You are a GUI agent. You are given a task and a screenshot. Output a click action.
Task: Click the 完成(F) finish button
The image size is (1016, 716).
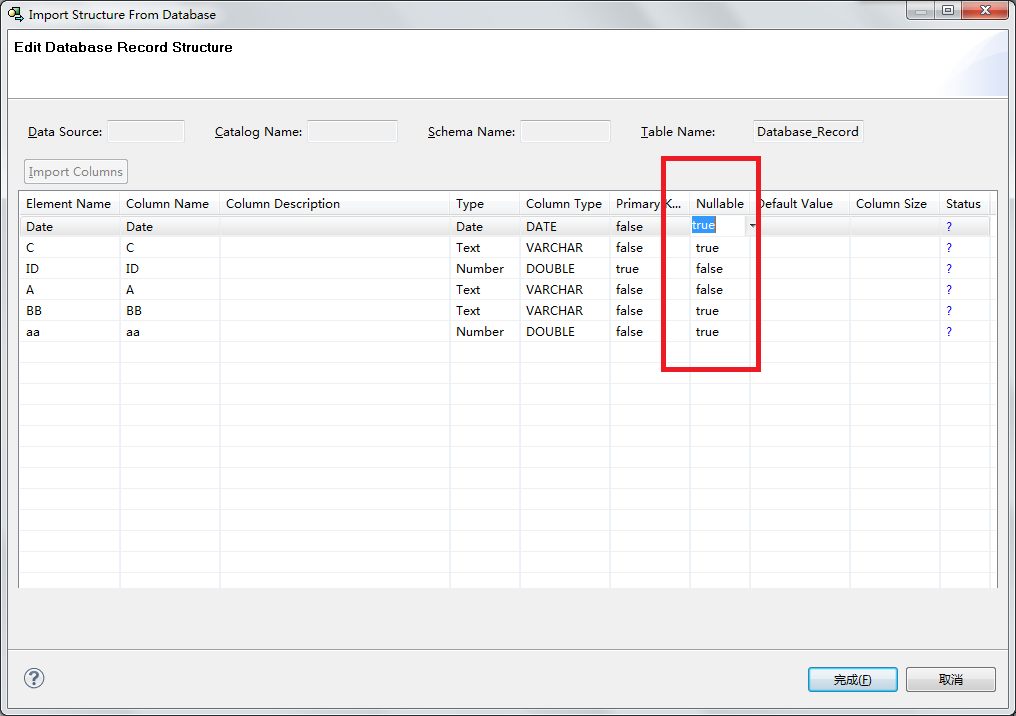coord(852,680)
